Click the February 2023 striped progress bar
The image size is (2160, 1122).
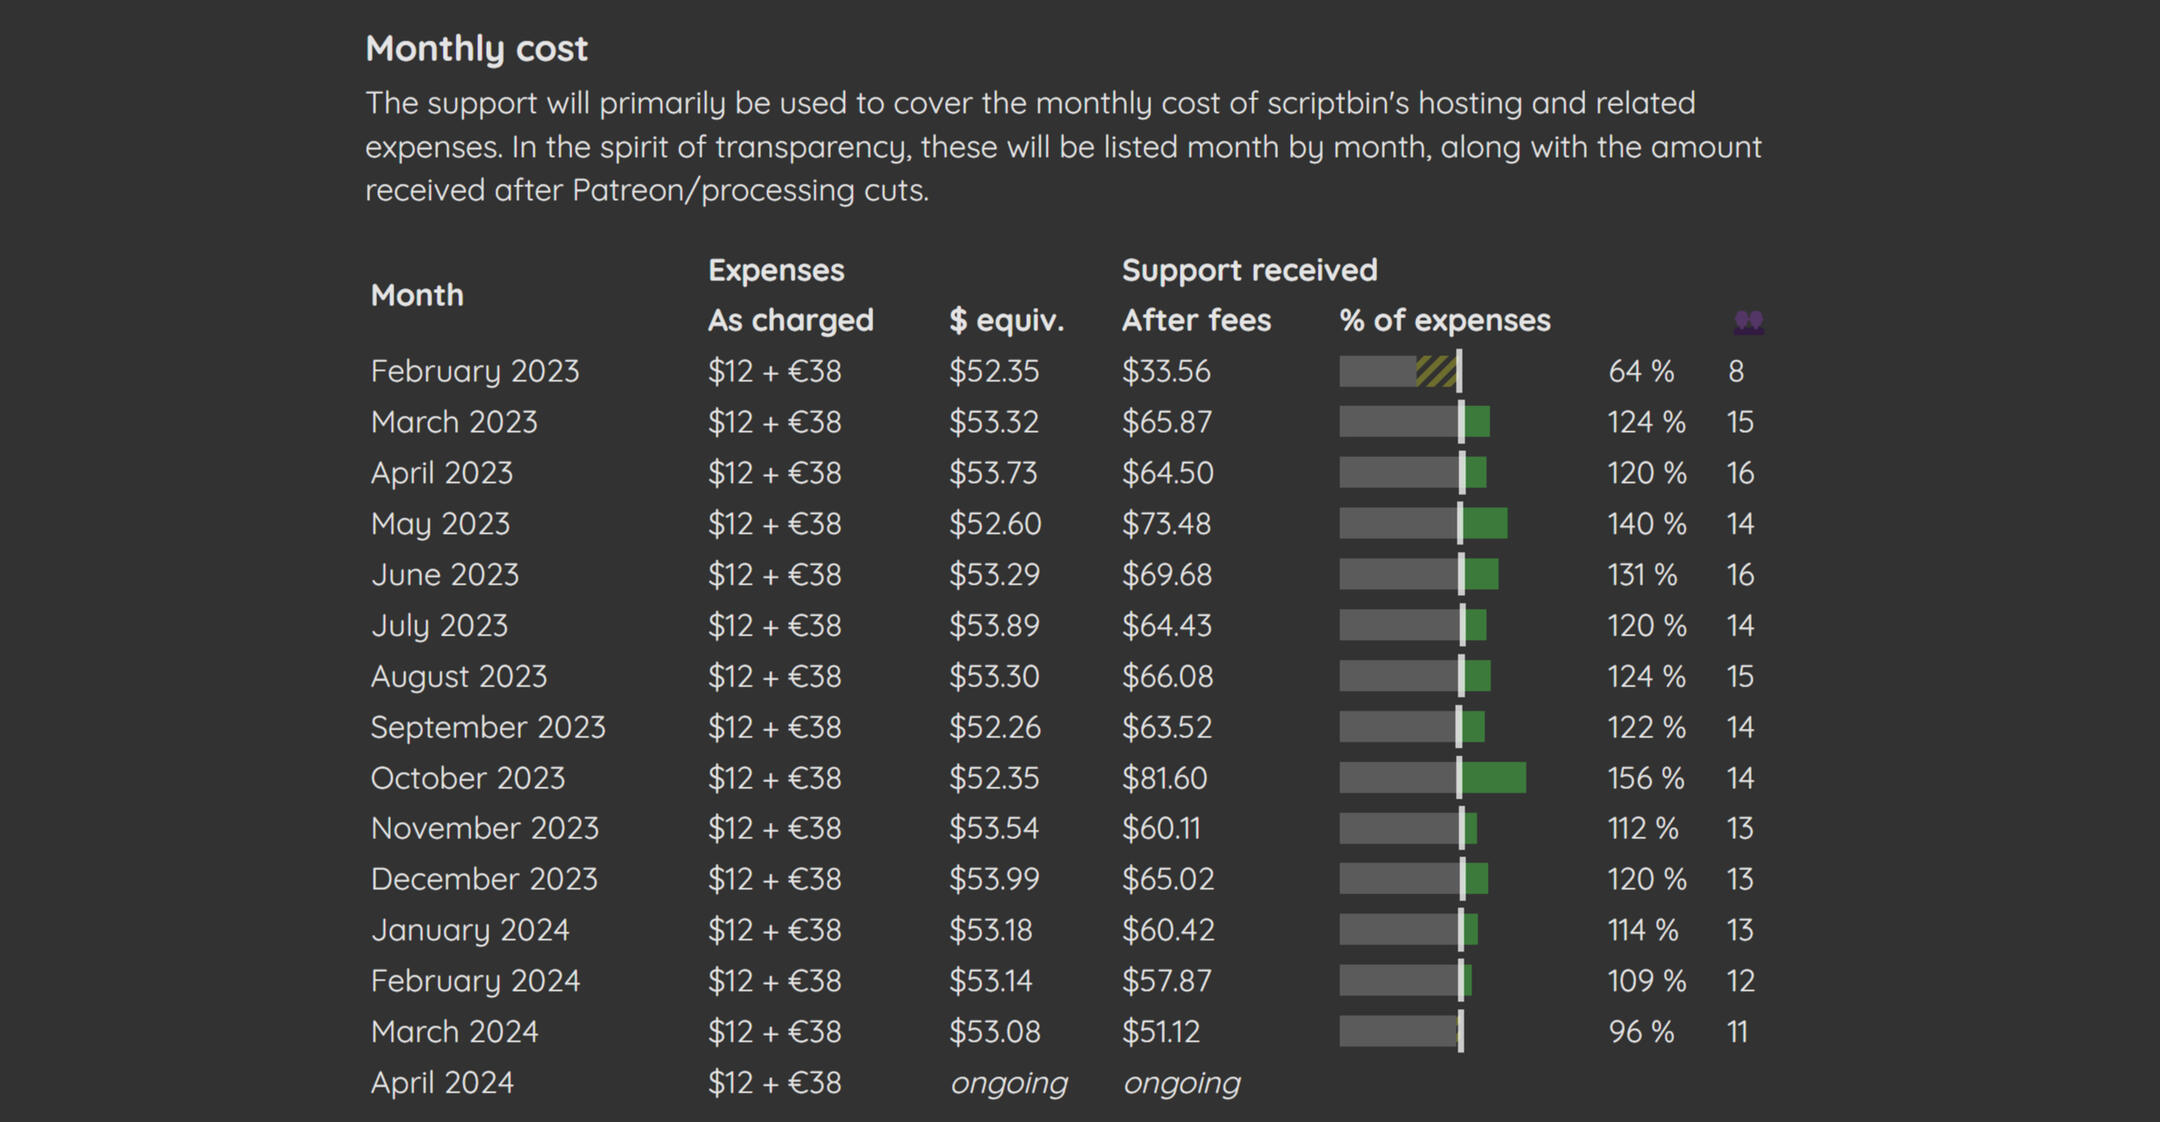click(x=1401, y=371)
